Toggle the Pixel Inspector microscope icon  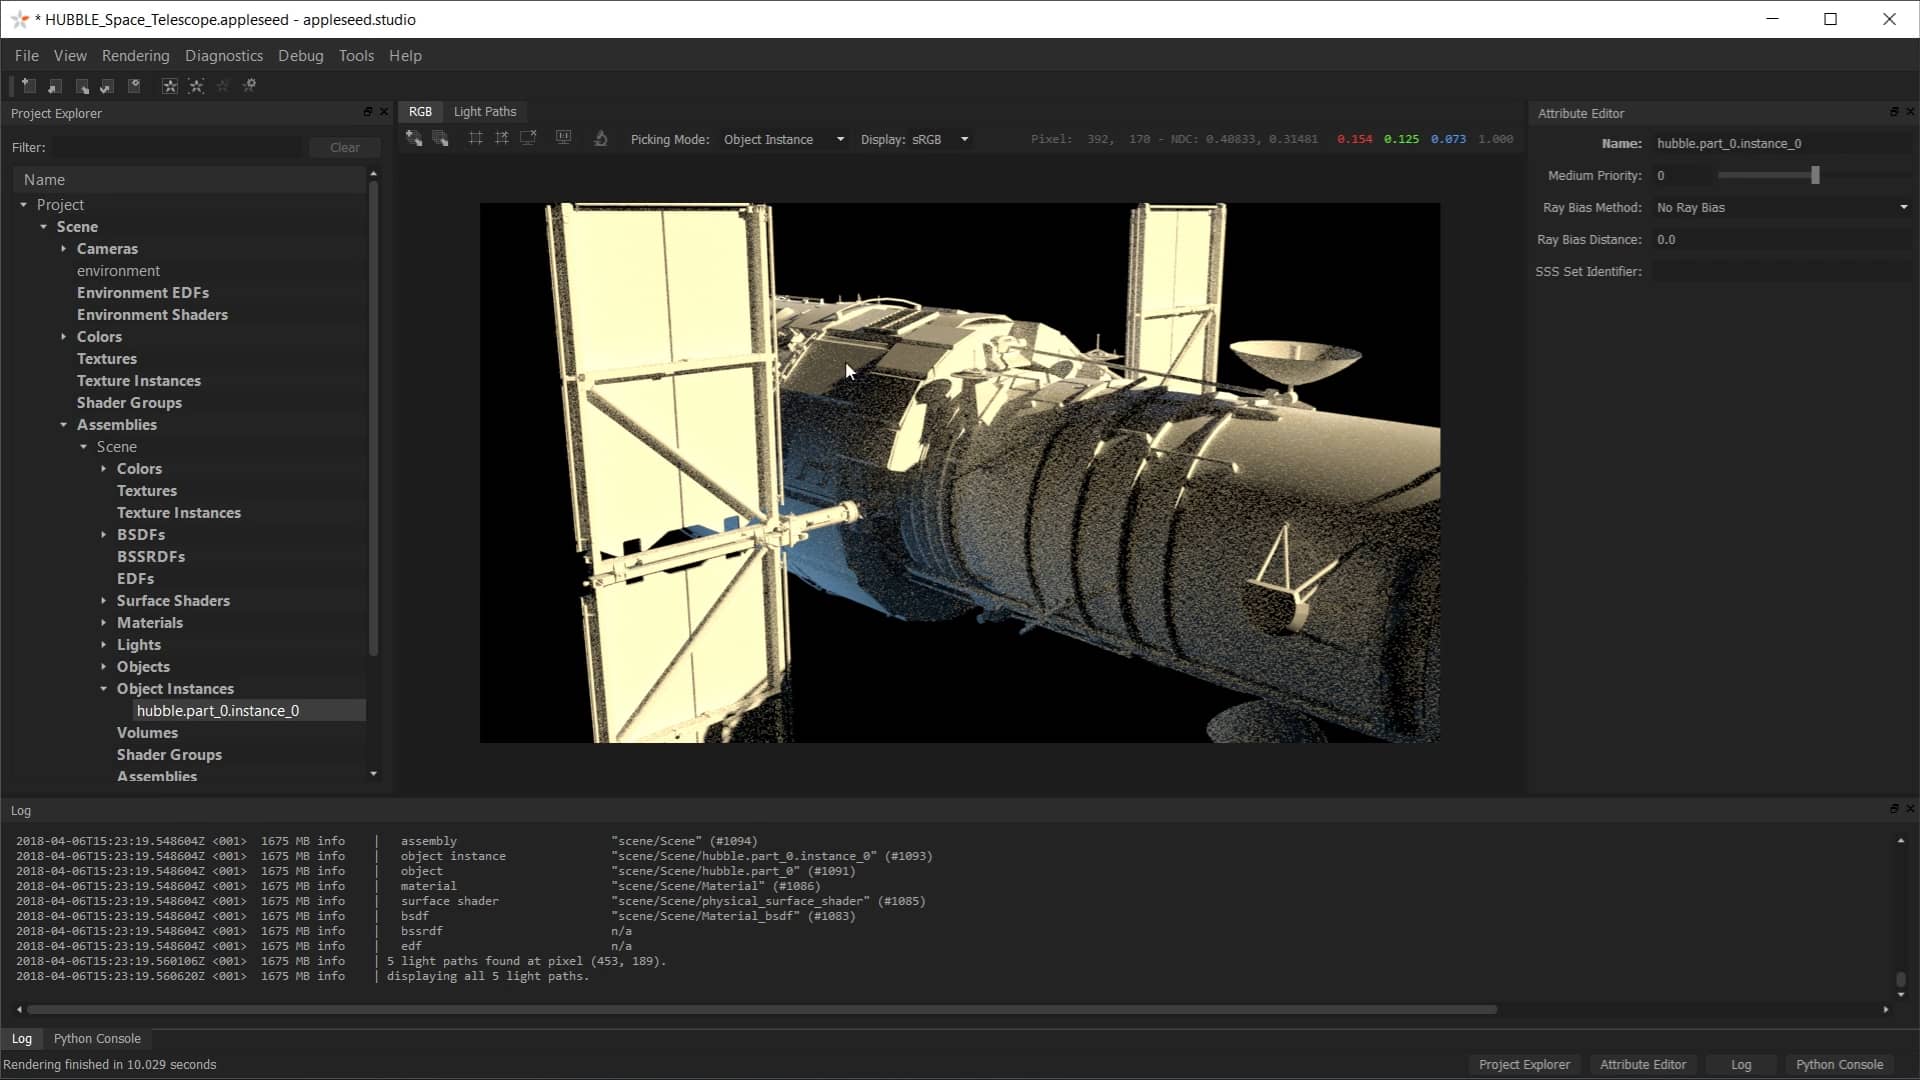click(601, 139)
